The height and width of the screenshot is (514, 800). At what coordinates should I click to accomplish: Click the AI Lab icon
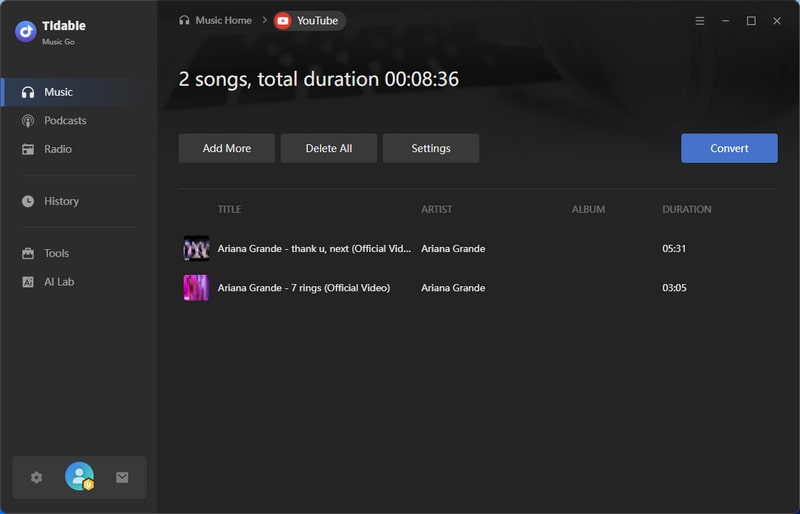coord(28,282)
